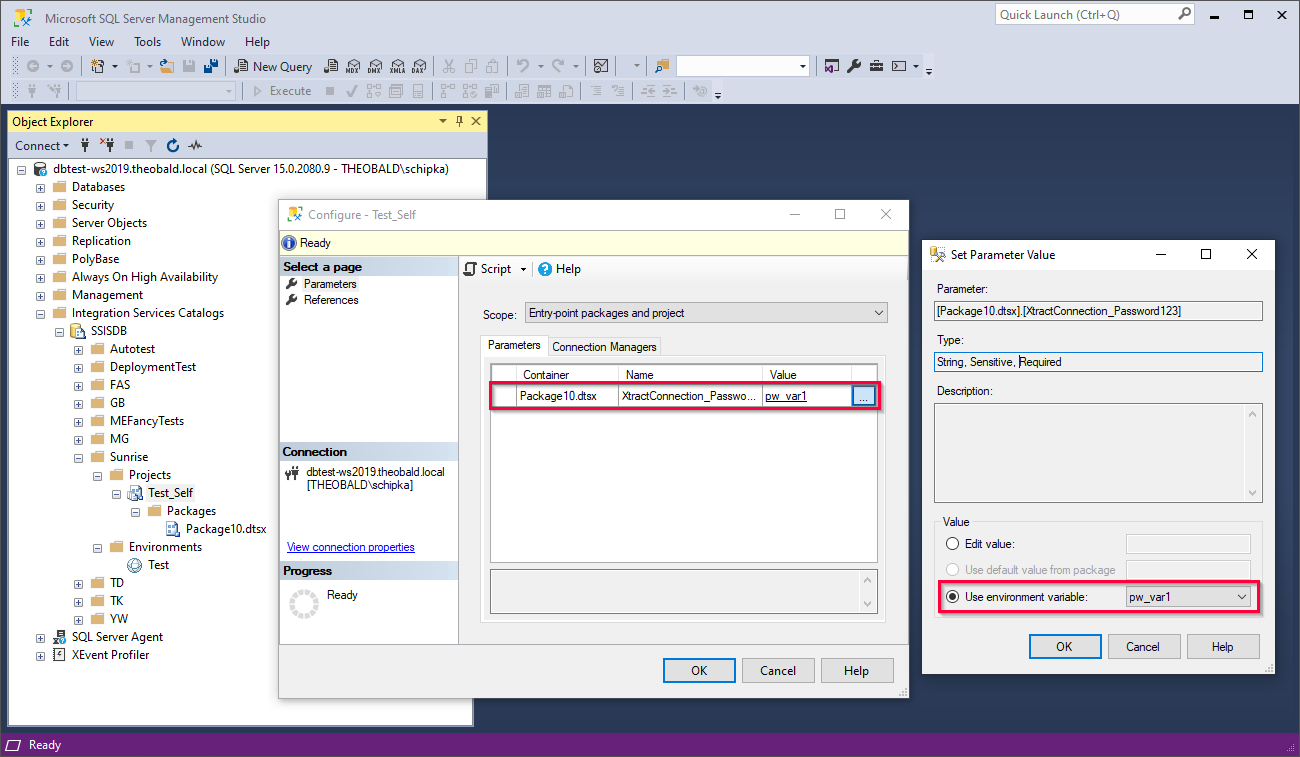This screenshot has width=1300, height=757.
Task: Open the View menu
Action: [101, 42]
